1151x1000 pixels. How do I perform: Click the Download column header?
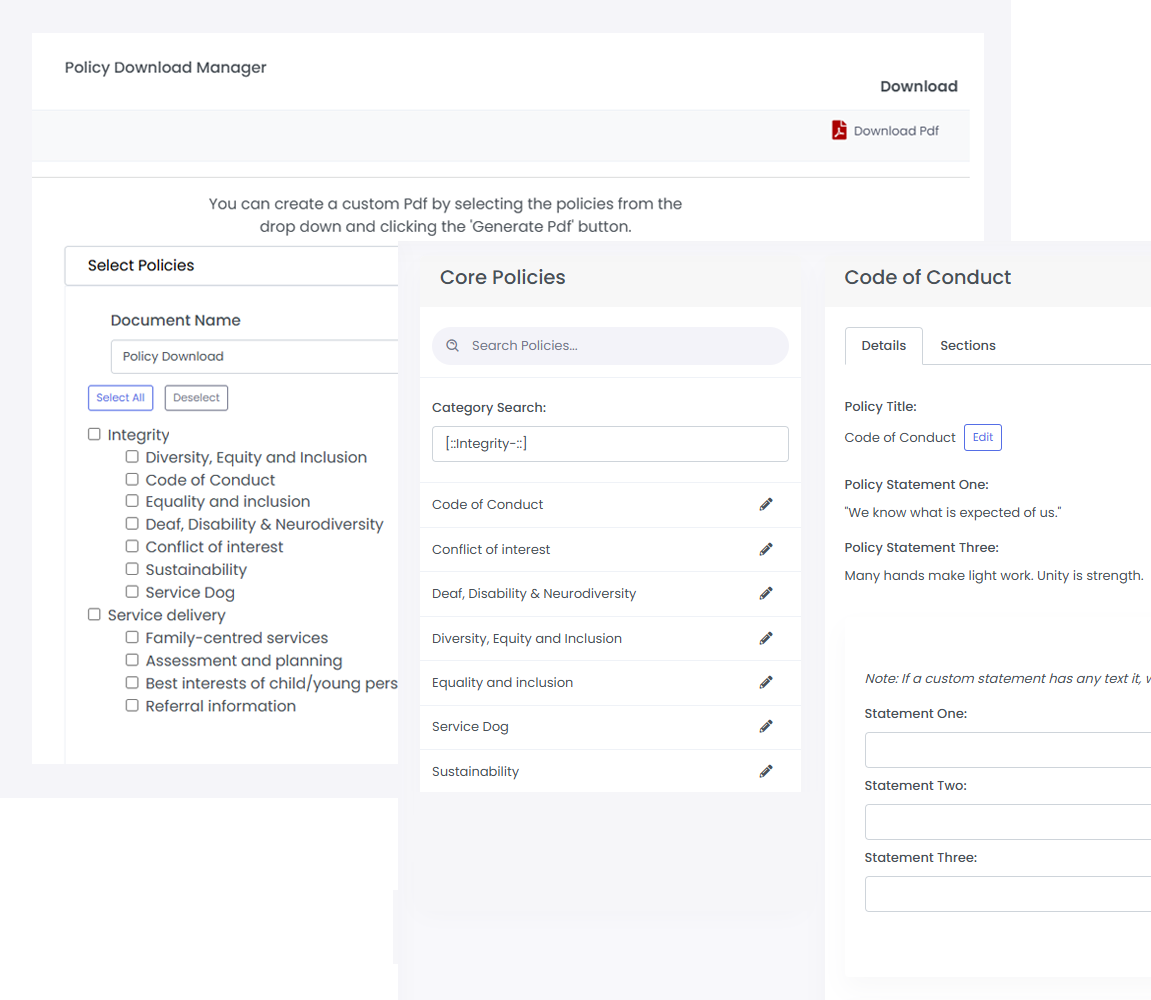point(918,87)
